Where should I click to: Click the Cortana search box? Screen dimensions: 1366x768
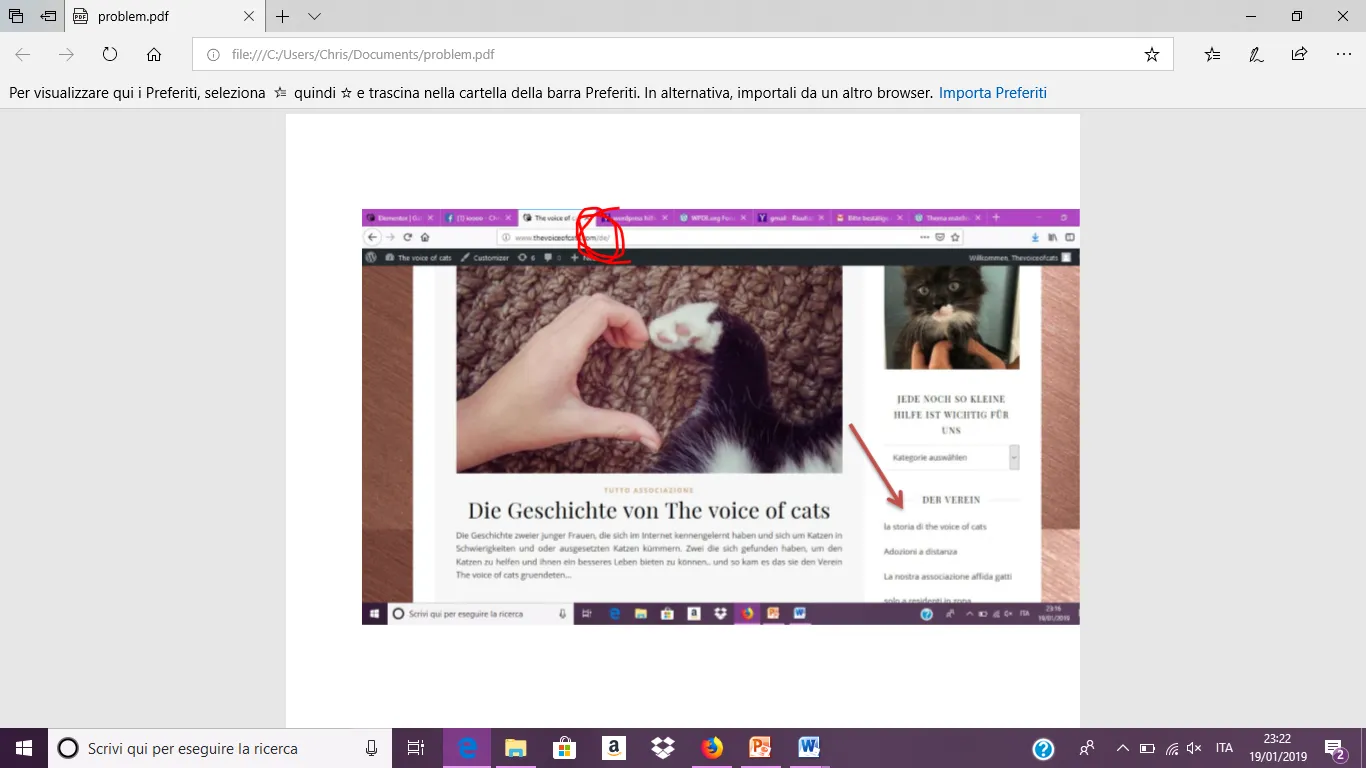point(220,748)
